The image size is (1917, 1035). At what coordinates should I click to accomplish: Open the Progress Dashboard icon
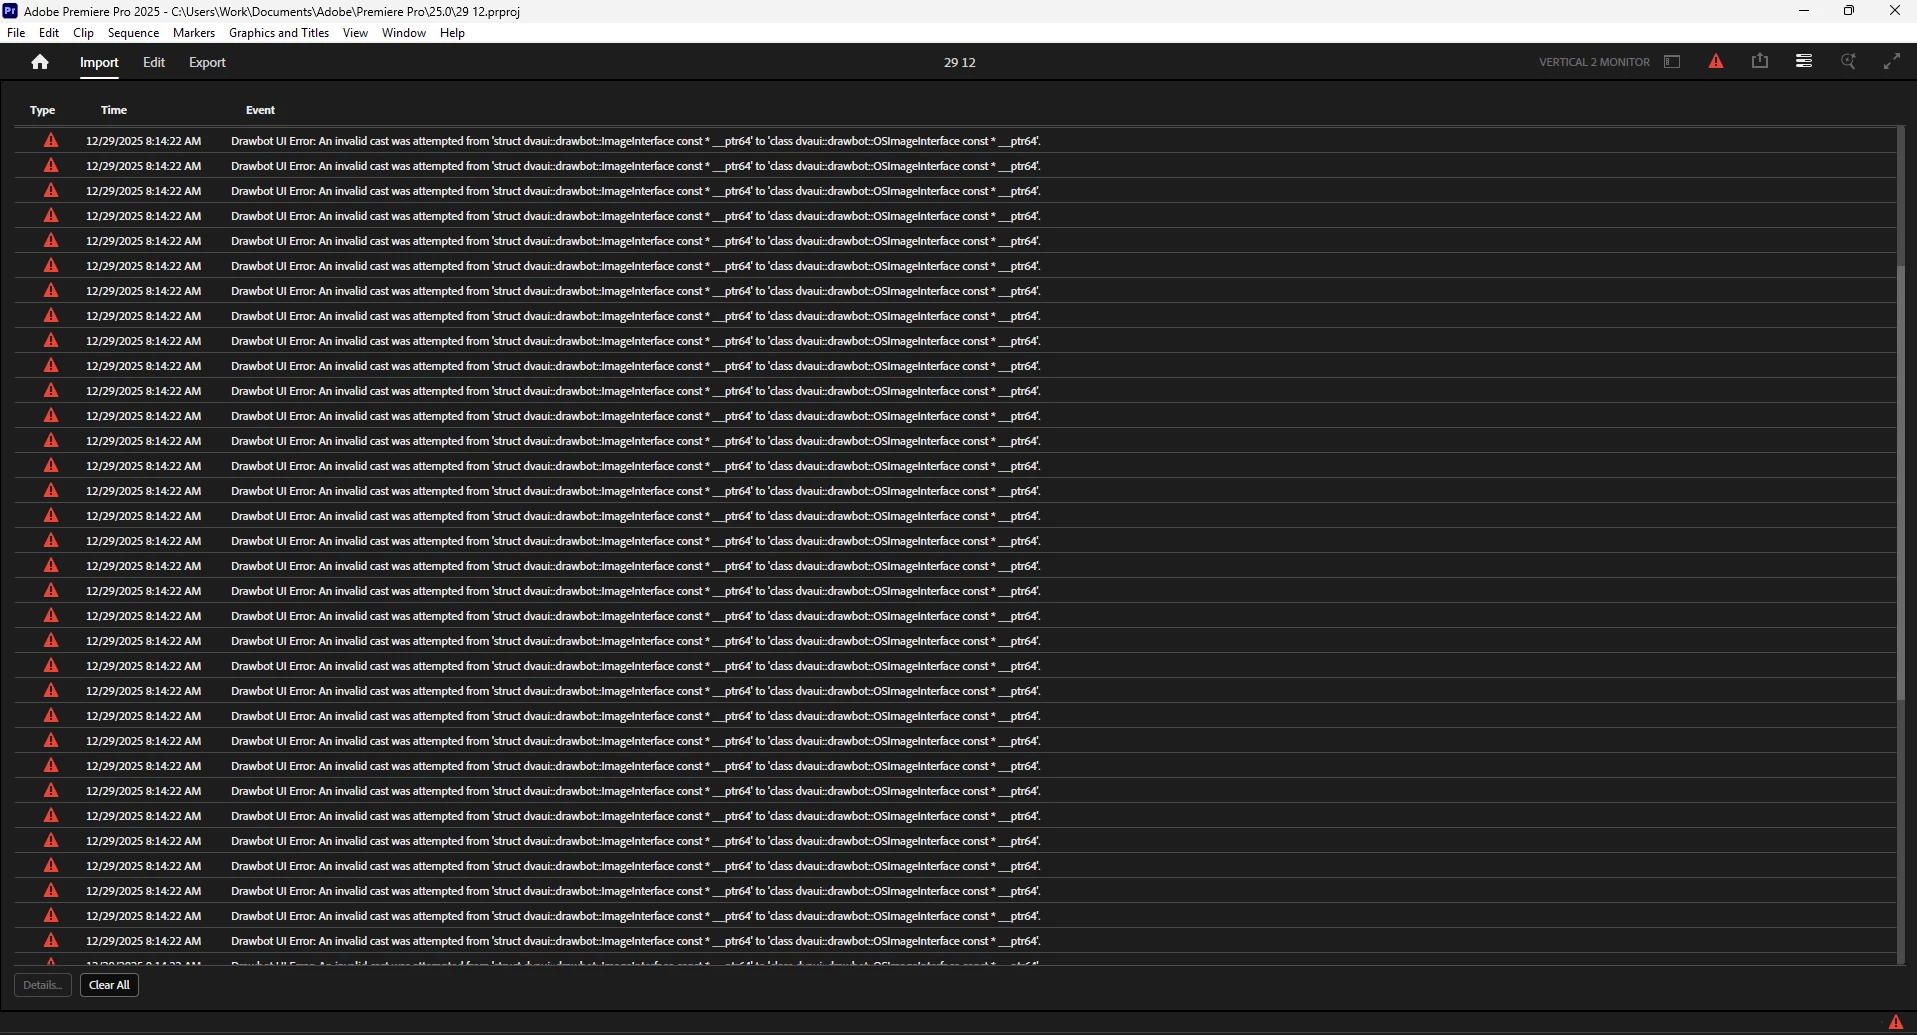[1804, 62]
